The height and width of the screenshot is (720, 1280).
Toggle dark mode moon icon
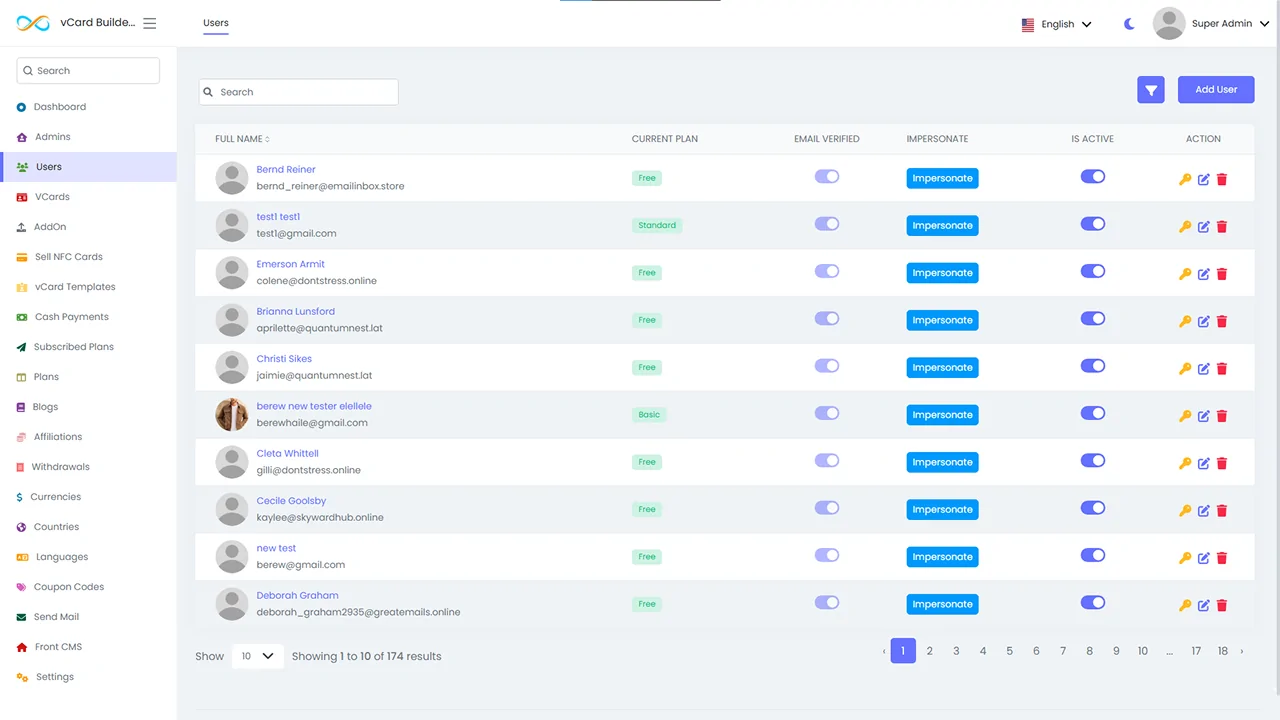coord(1129,24)
